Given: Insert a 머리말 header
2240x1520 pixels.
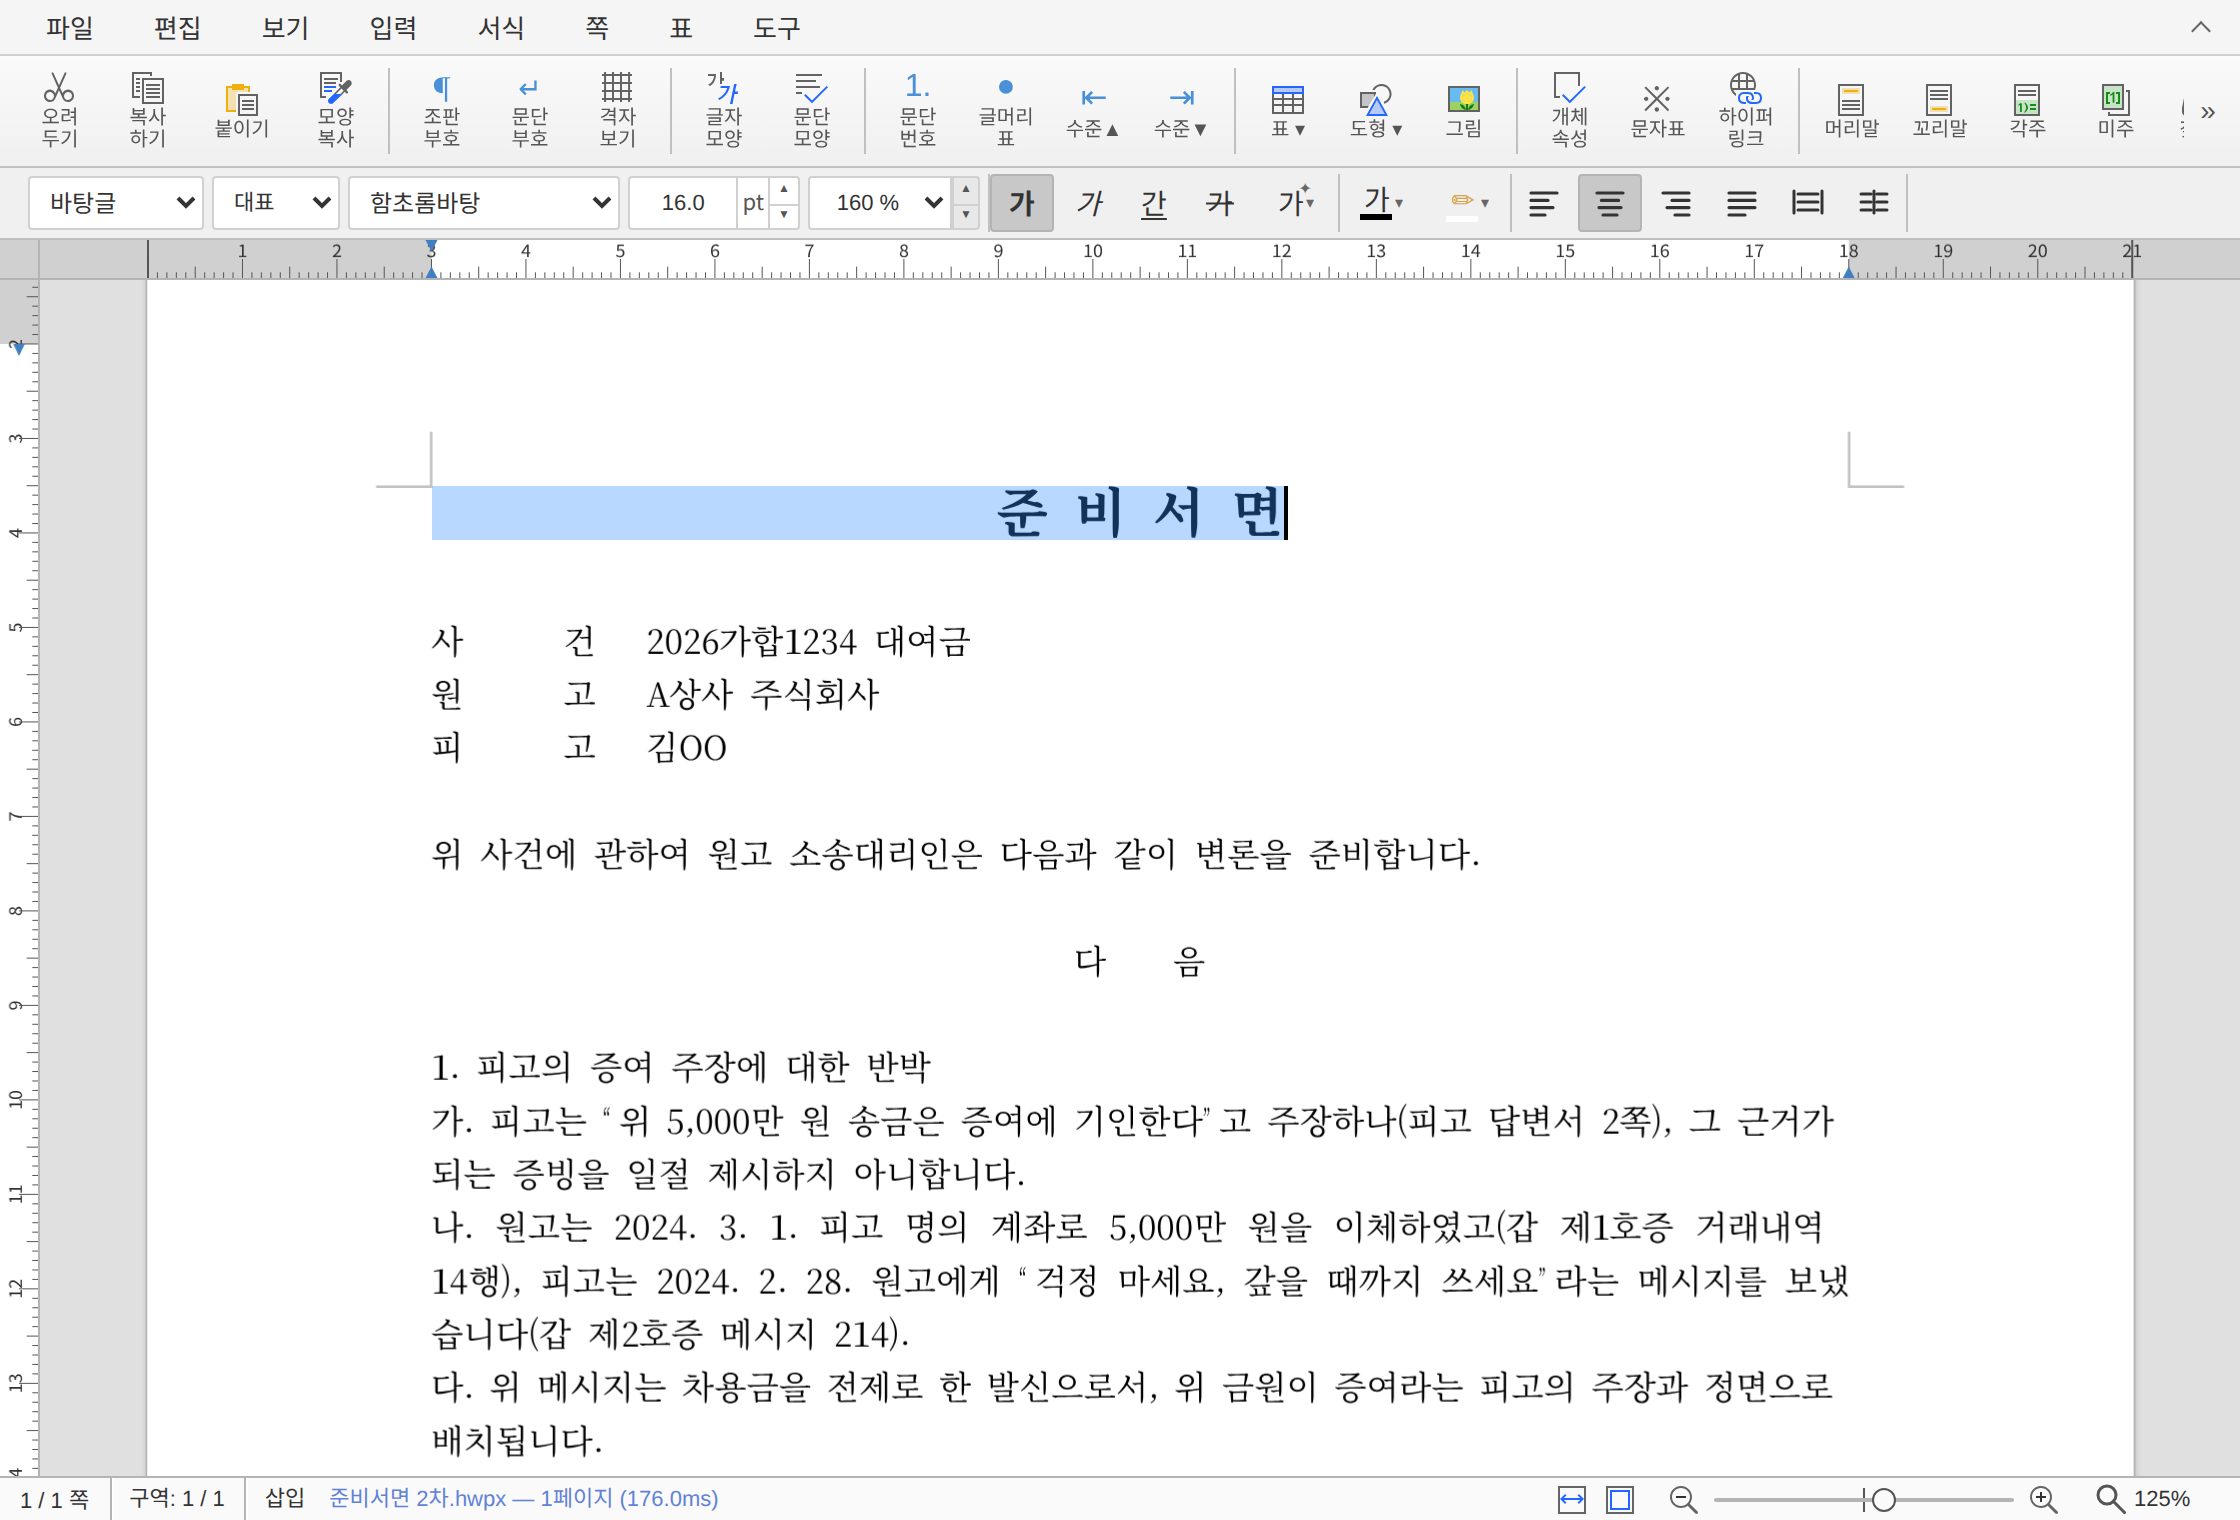Looking at the screenshot, I should pos(1851,109).
